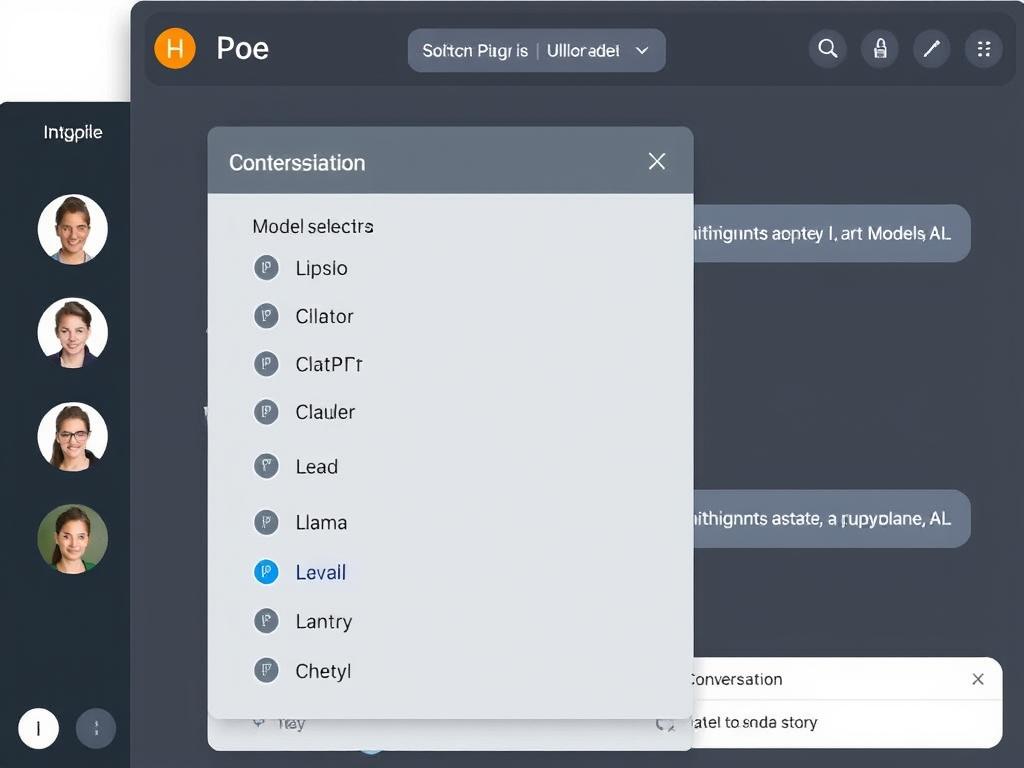Viewport: 1024px width, 768px height.
Task: Select the Cllator model
Action: [325, 316]
